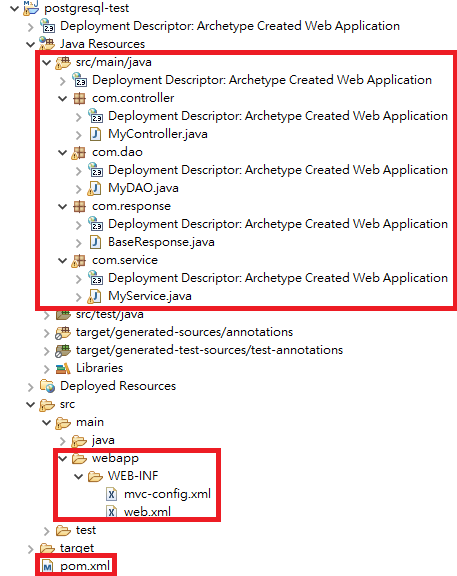Click the pom.xml Maven file icon
Image resolution: width=457 pixels, height=576 pixels.
click(48, 566)
